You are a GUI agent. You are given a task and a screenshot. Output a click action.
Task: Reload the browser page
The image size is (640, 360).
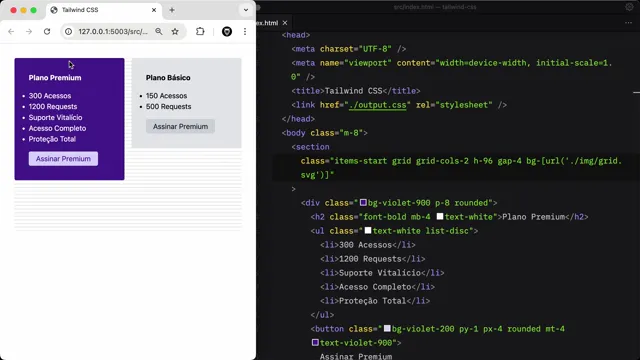[x=47, y=31]
